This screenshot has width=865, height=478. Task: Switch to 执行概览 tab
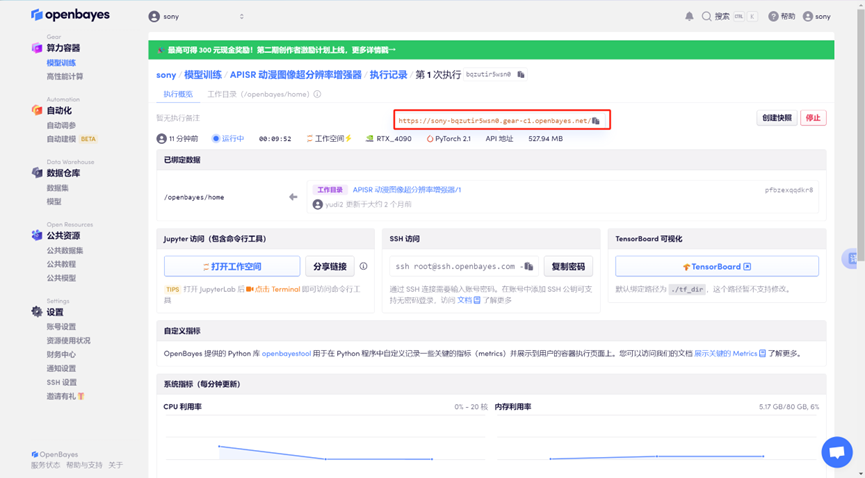click(178, 94)
